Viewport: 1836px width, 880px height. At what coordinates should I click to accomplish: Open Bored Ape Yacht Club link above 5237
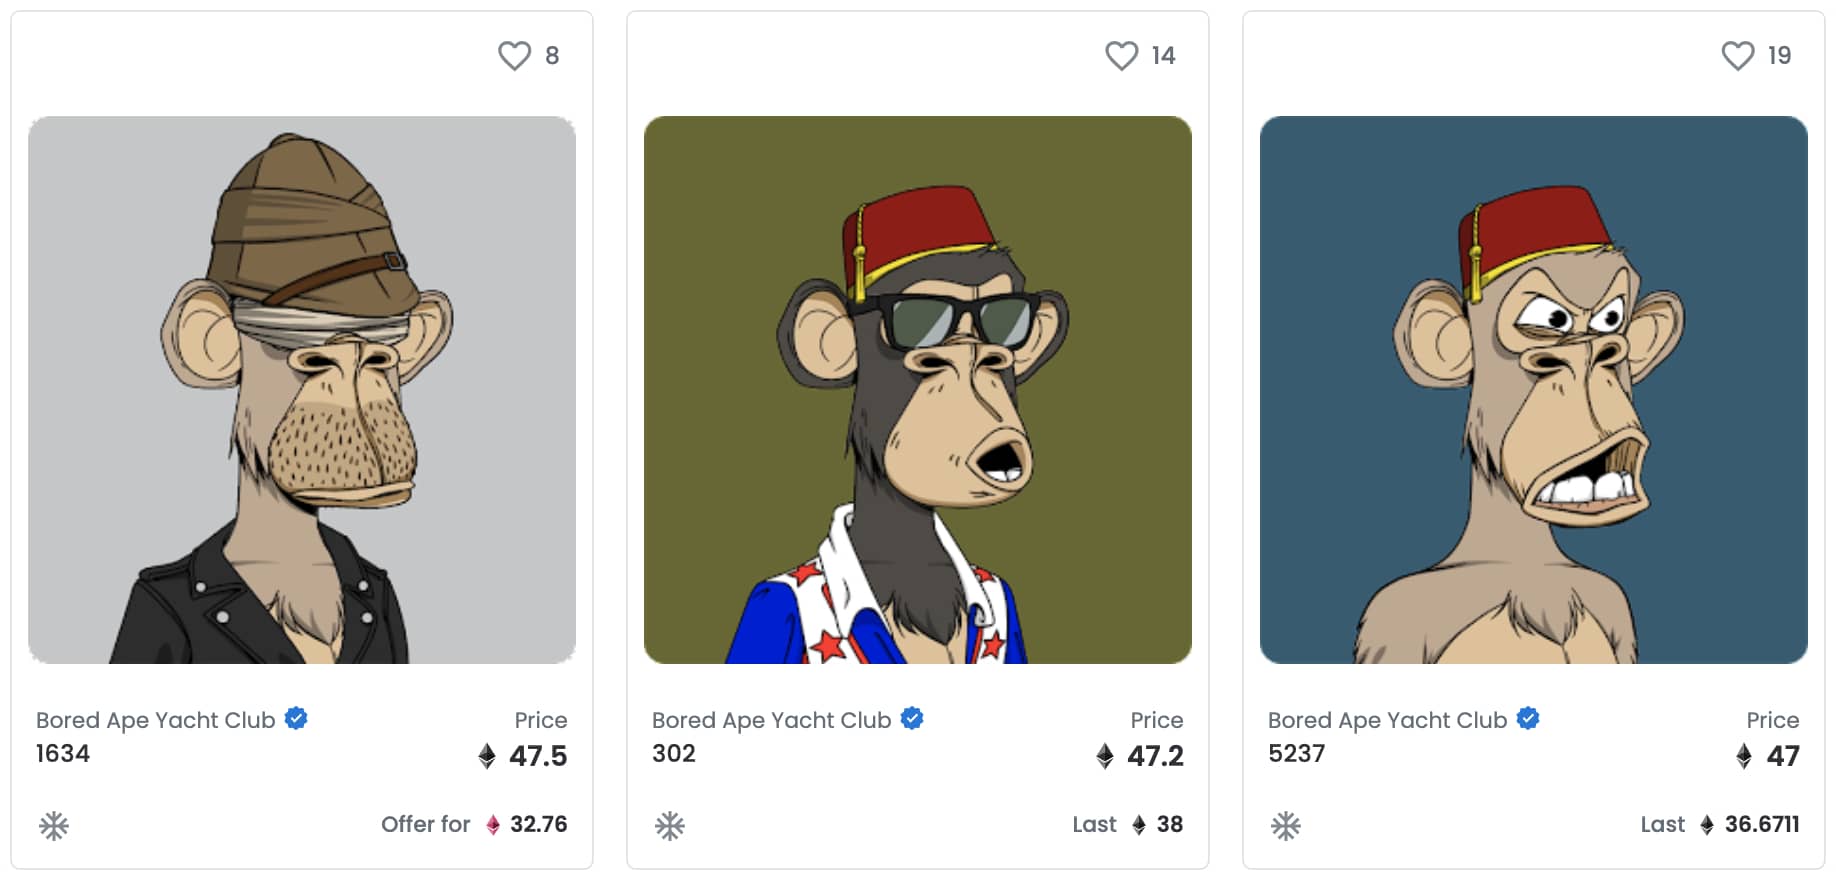click(x=1388, y=720)
